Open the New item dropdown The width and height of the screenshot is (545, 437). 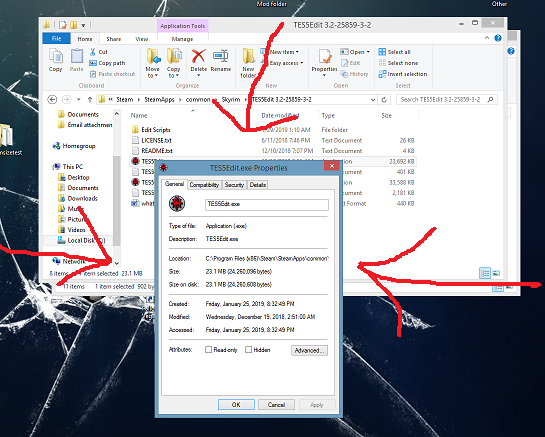[280, 52]
